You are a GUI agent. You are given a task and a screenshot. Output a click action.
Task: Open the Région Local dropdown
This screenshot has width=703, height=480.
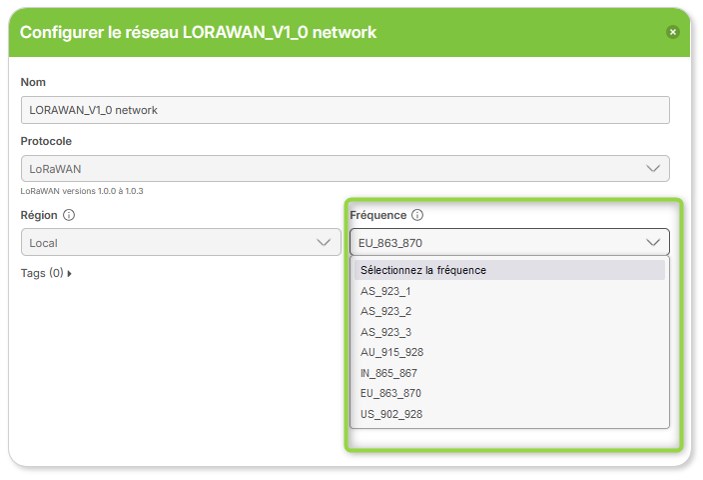(181, 242)
